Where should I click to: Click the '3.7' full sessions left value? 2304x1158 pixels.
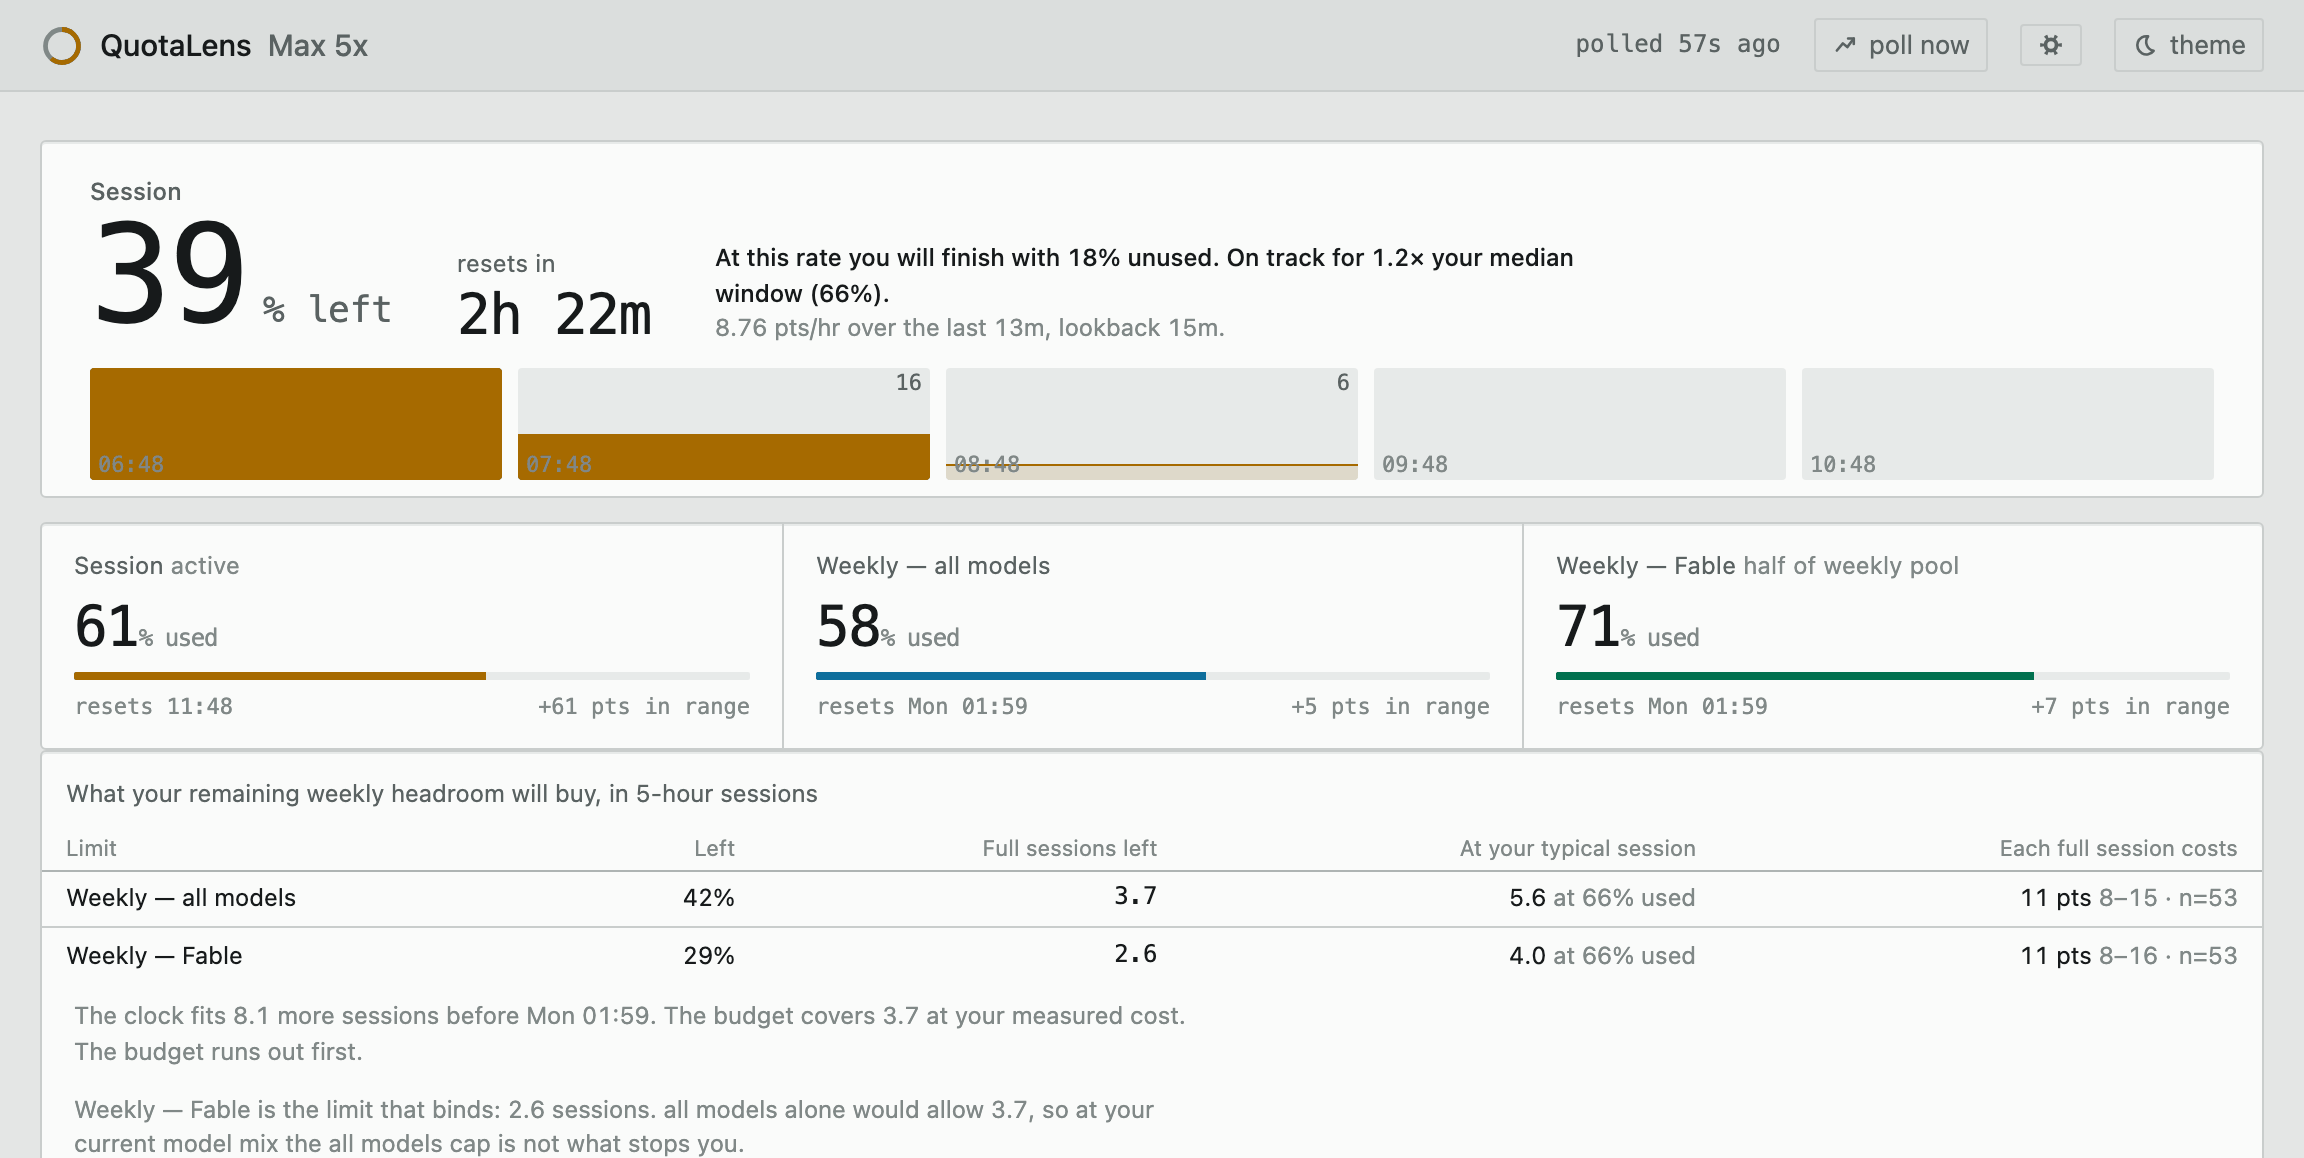coord(1136,896)
